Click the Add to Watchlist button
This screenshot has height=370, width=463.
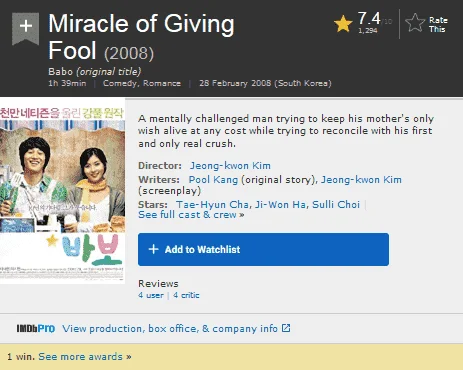[263, 249]
